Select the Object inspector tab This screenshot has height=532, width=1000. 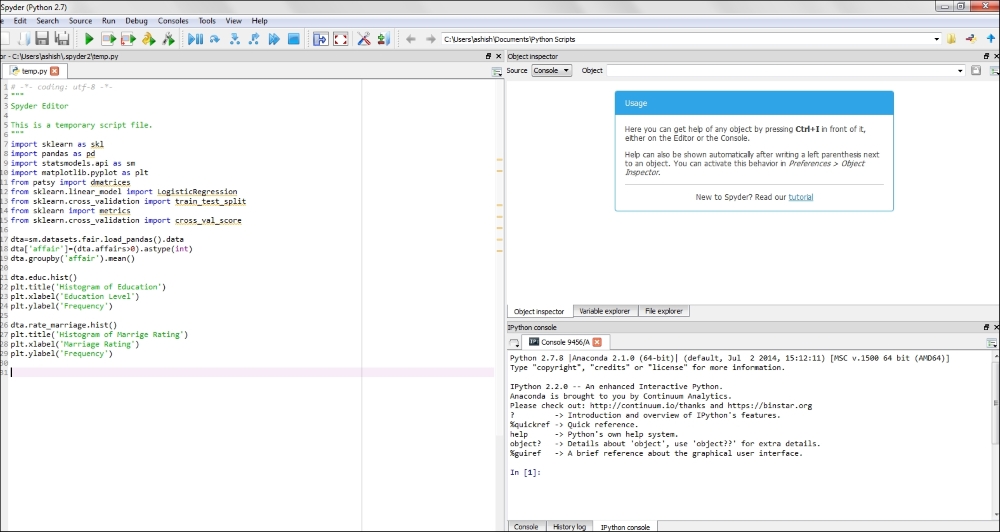point(540,311)
